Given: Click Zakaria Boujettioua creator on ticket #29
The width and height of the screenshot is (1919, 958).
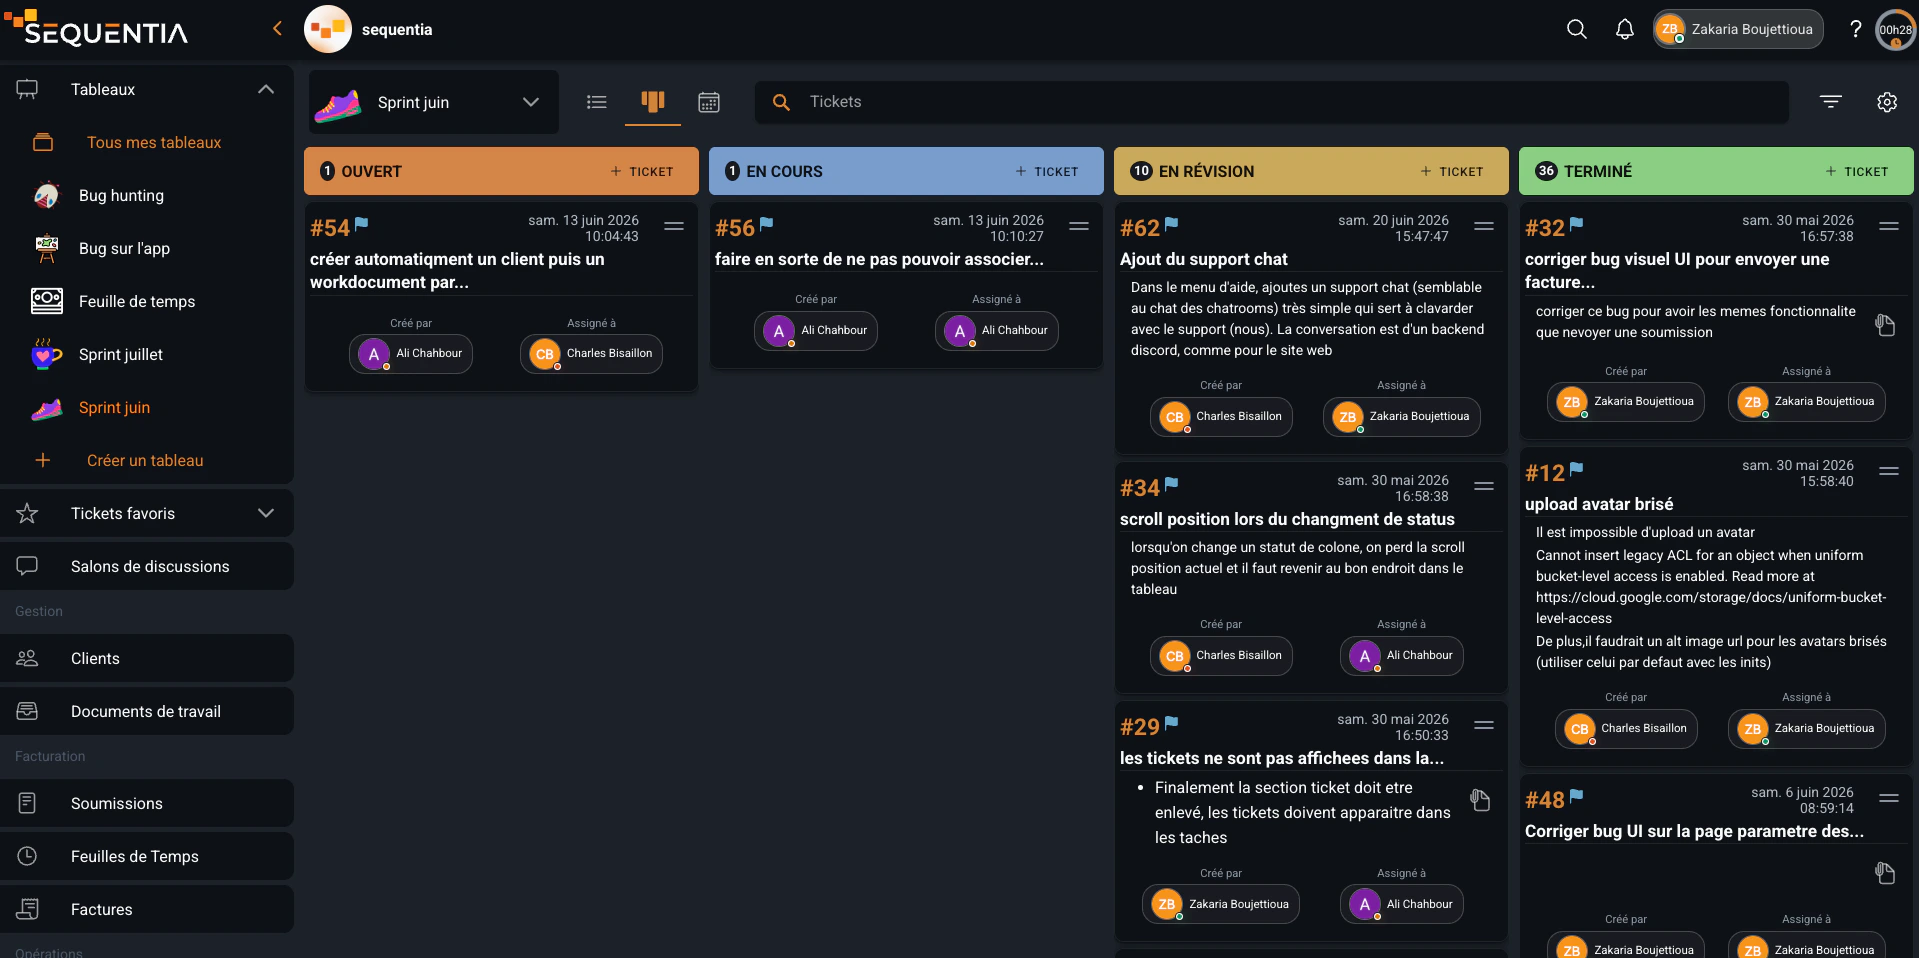Looking at the screenshot, I should tap(1221, 904).
